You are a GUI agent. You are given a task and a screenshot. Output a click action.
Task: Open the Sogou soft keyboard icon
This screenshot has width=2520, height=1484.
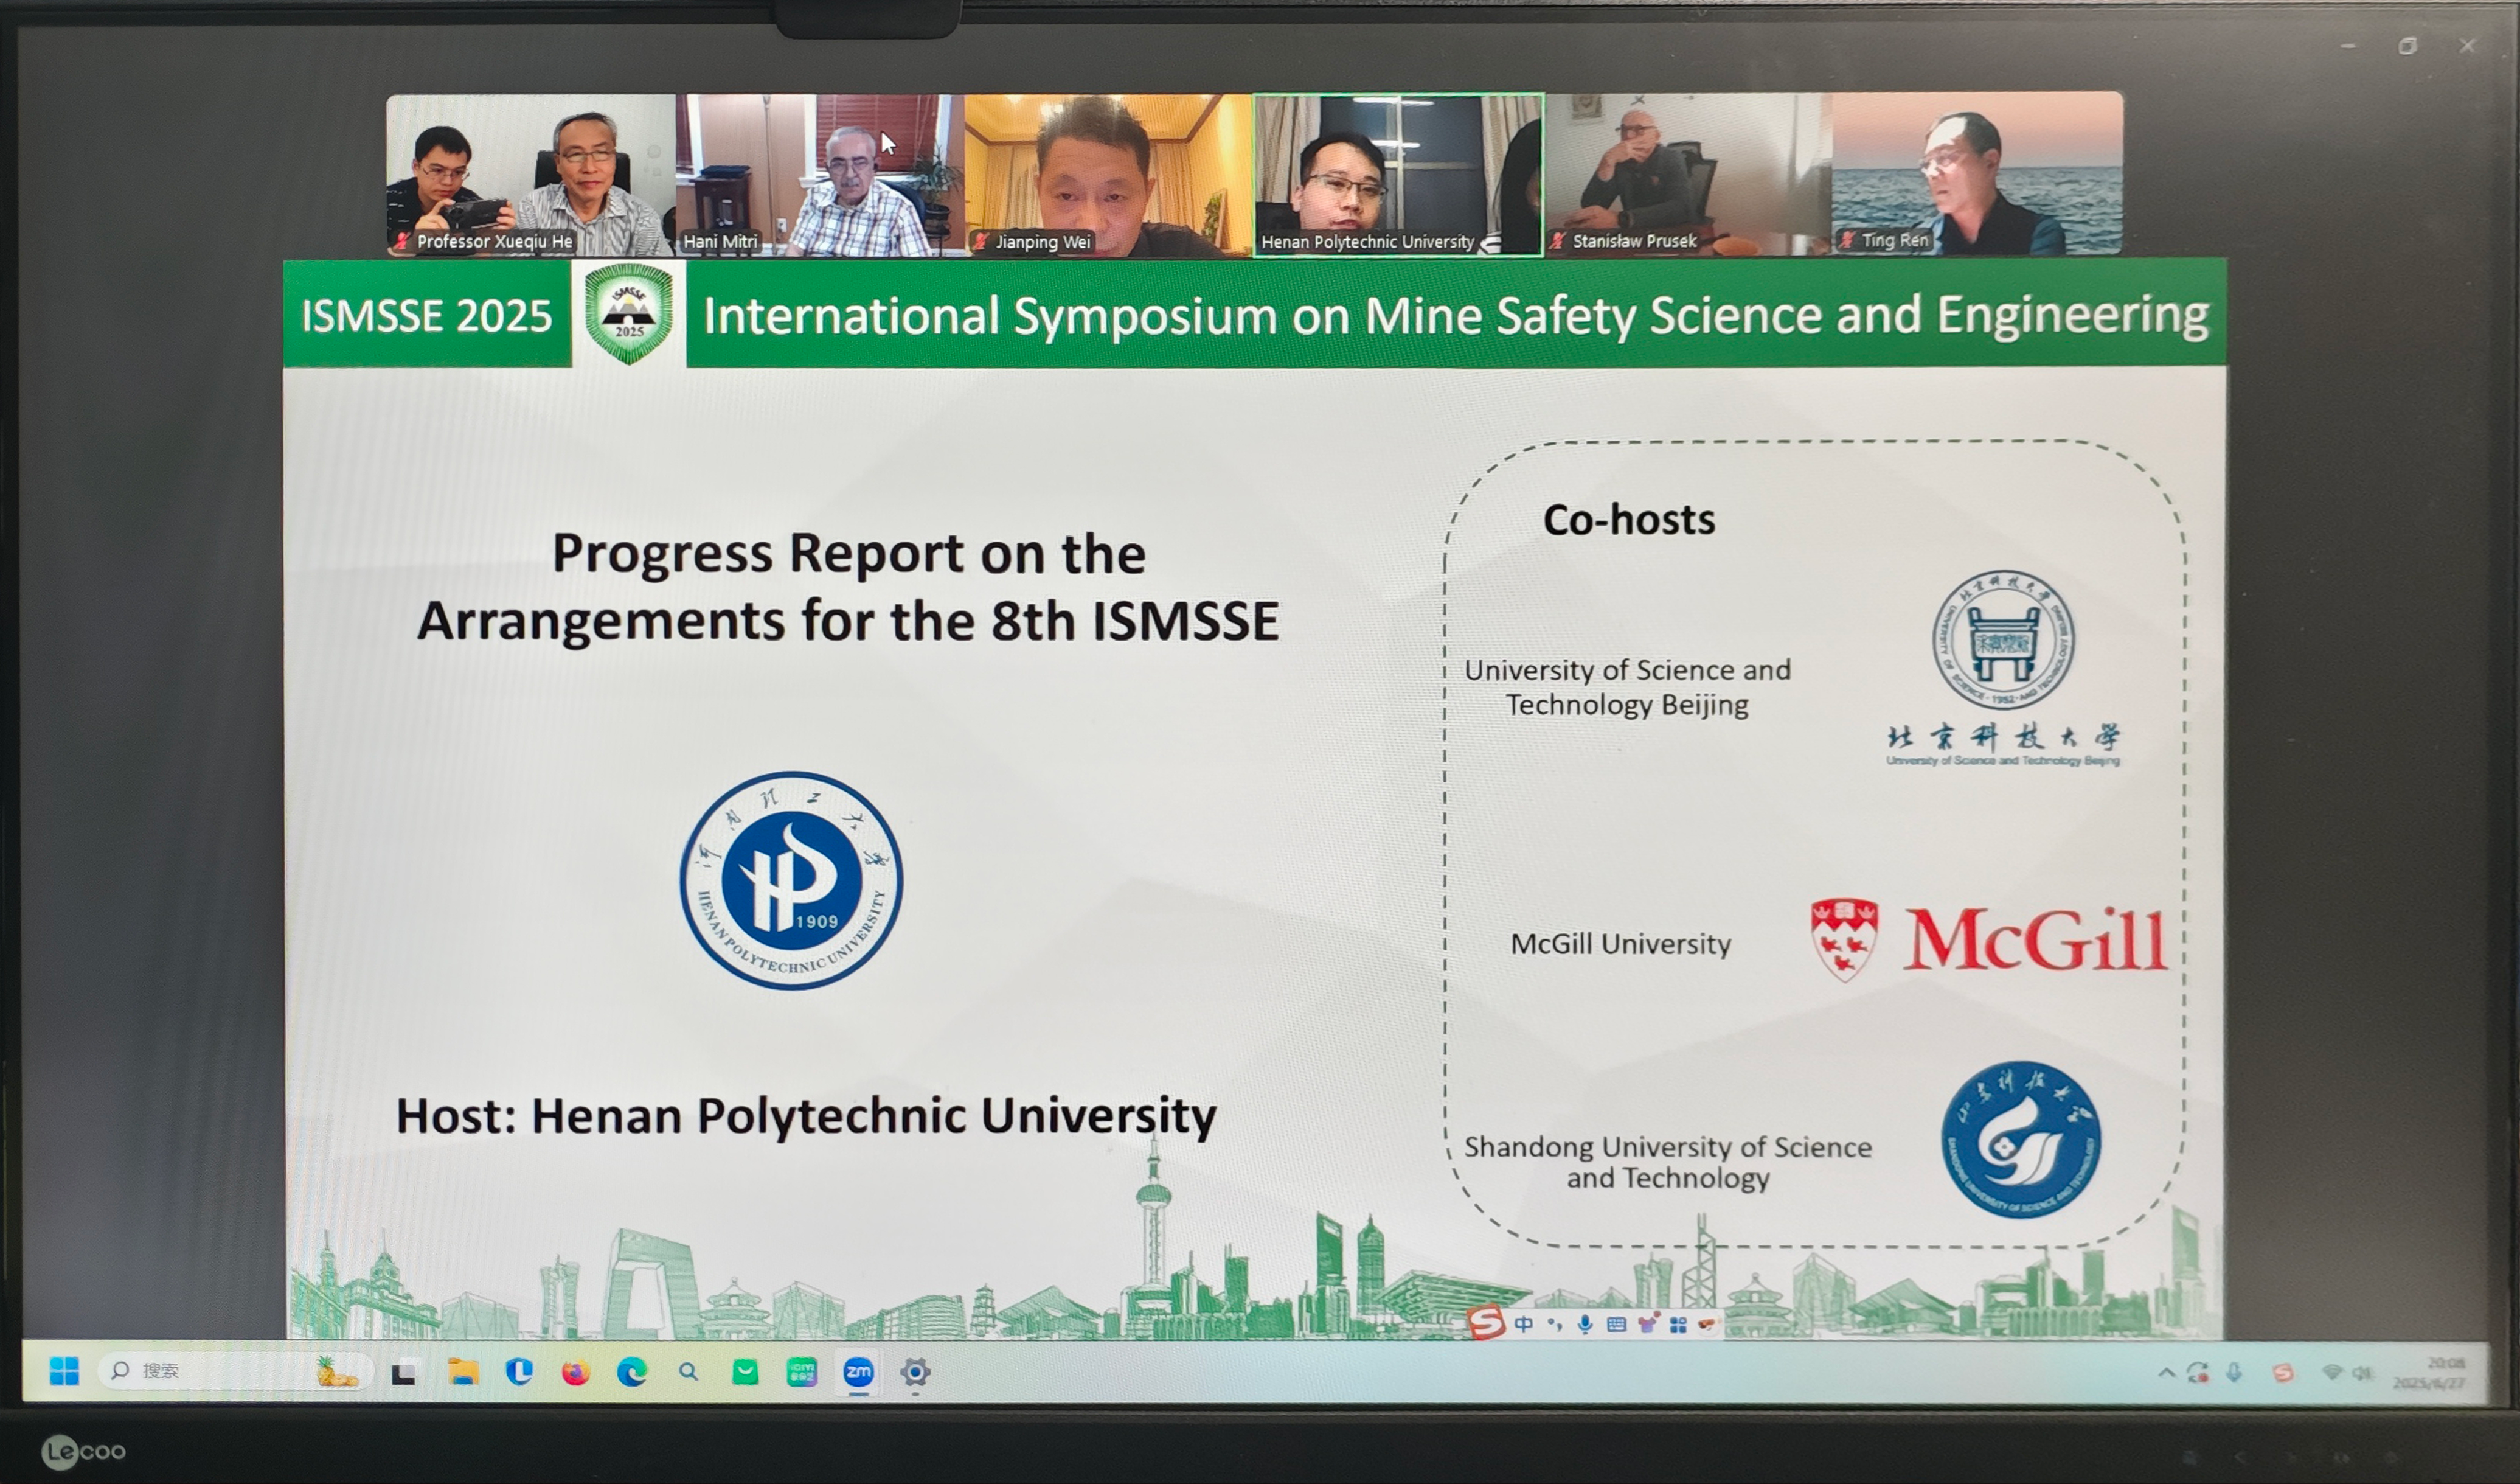[1616, 1324]
